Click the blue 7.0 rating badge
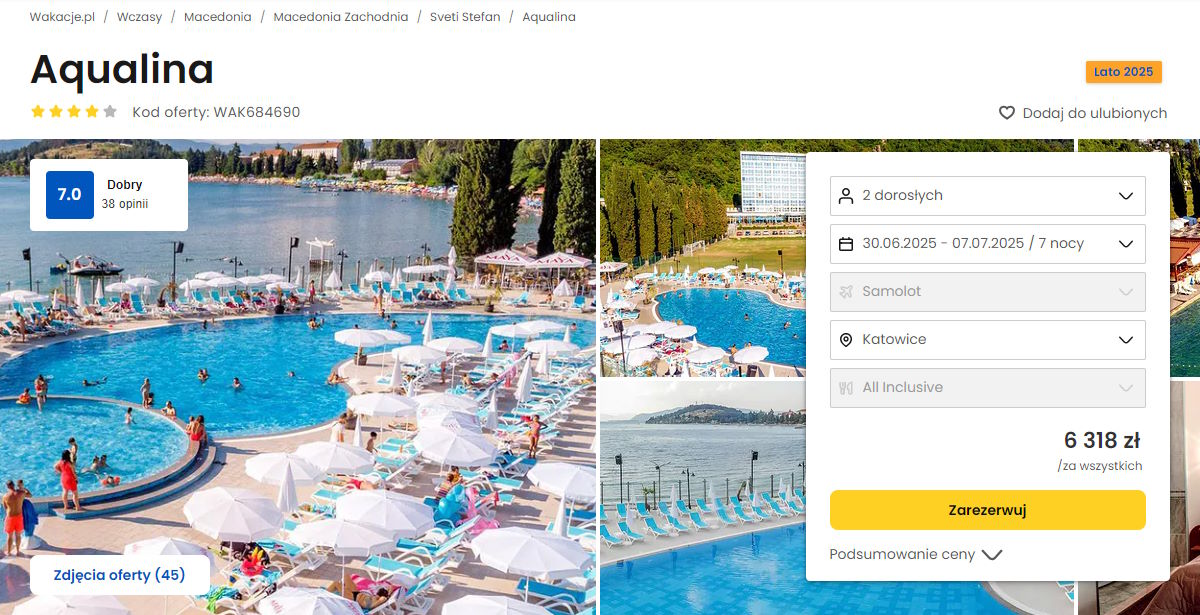The width and height of the screenshot is (1200, 615). (70, 194)
